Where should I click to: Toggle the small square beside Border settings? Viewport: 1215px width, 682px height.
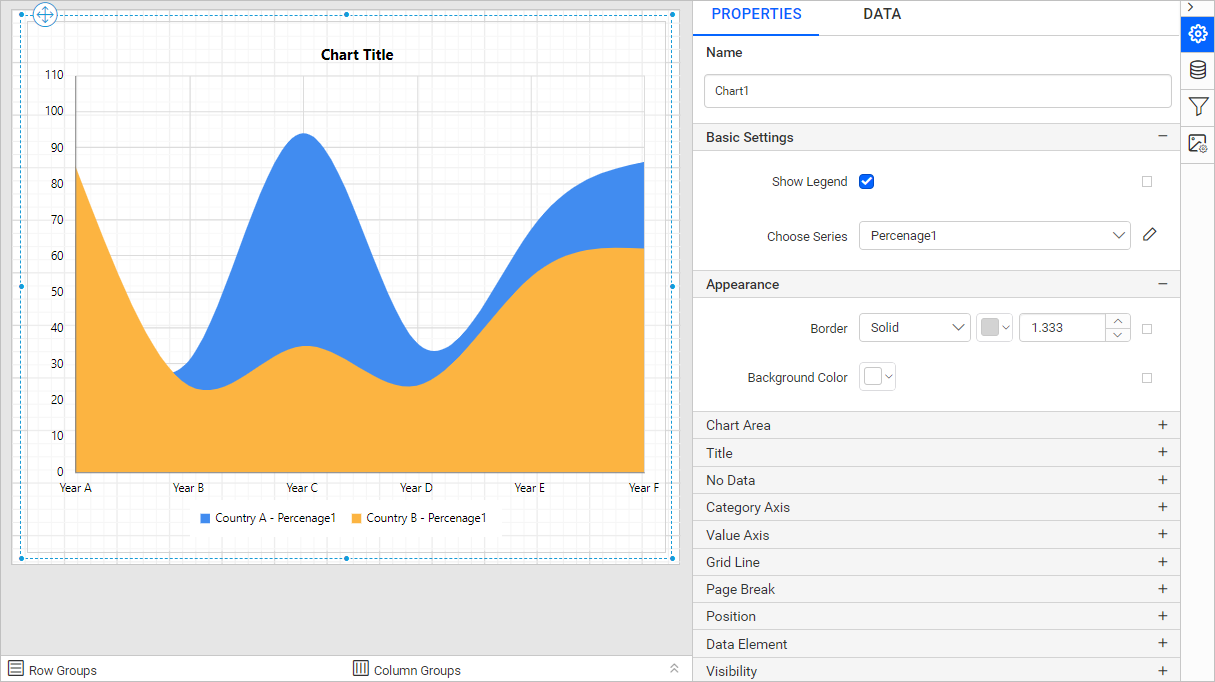1147,329
